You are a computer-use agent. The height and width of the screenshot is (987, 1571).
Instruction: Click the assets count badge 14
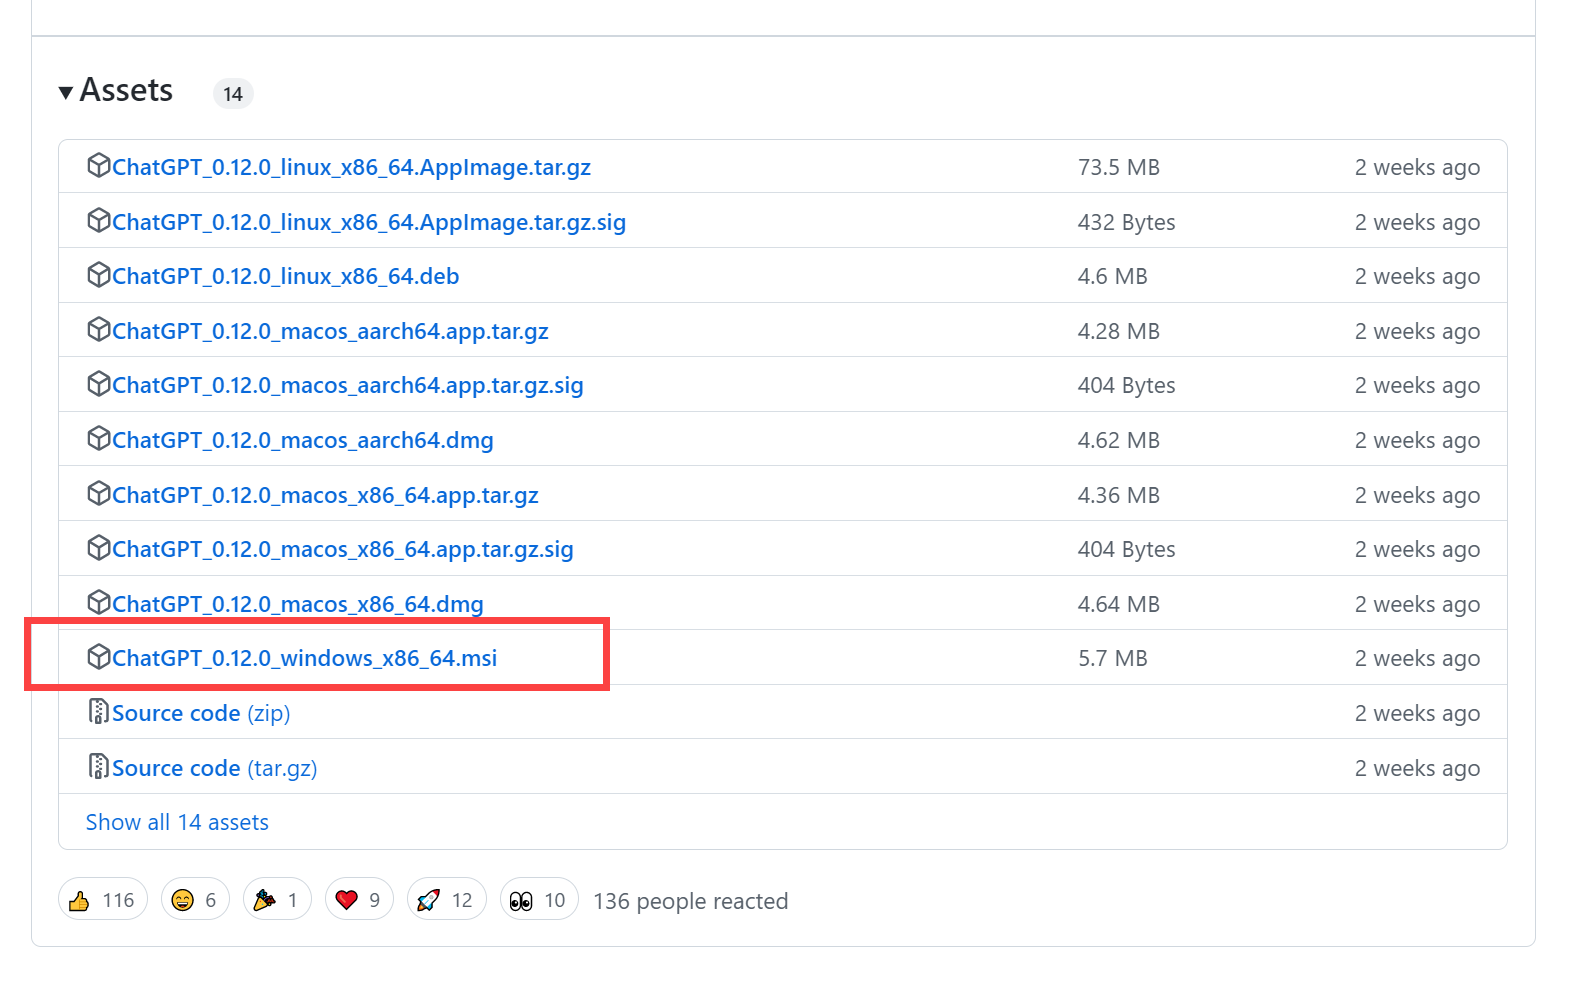(233, 94)
